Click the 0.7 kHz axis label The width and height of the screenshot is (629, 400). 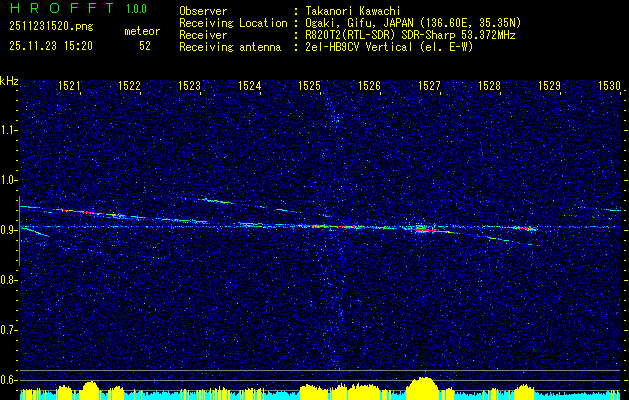point(9,330)
